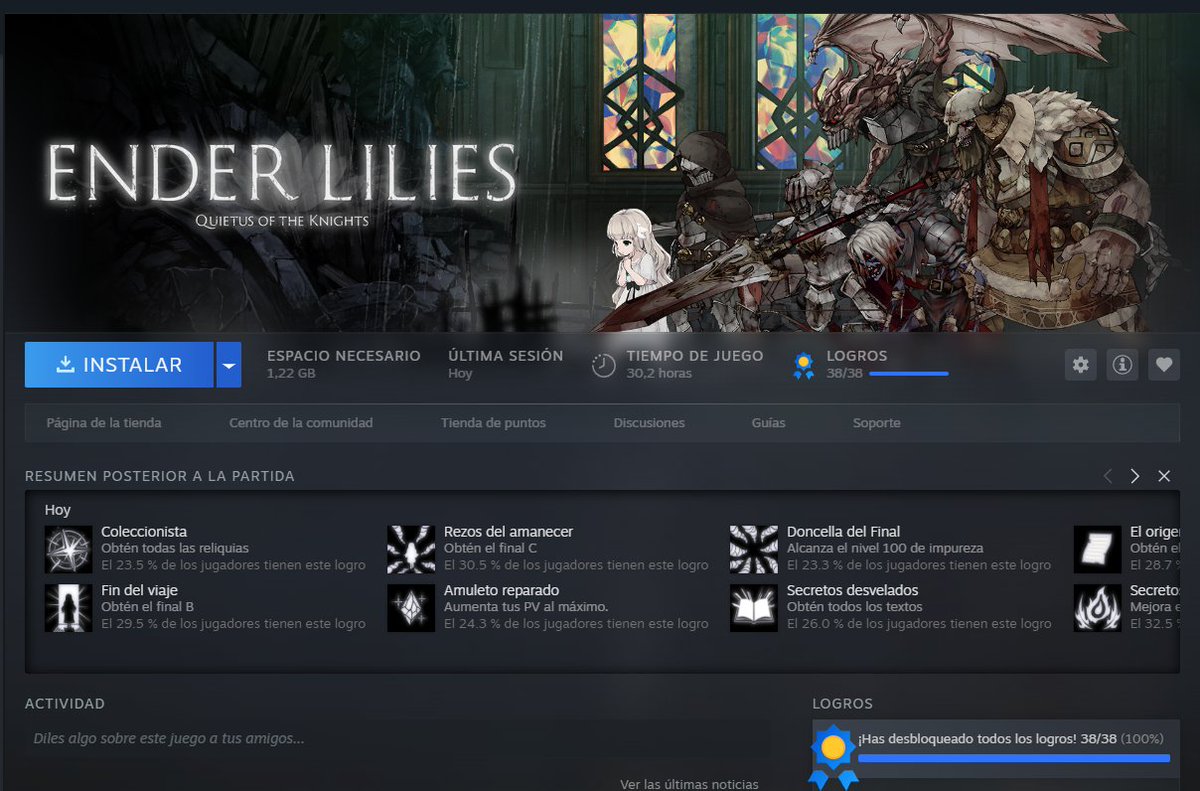
Task: Open game settings gear icon
Action: tap(1081, 365)
